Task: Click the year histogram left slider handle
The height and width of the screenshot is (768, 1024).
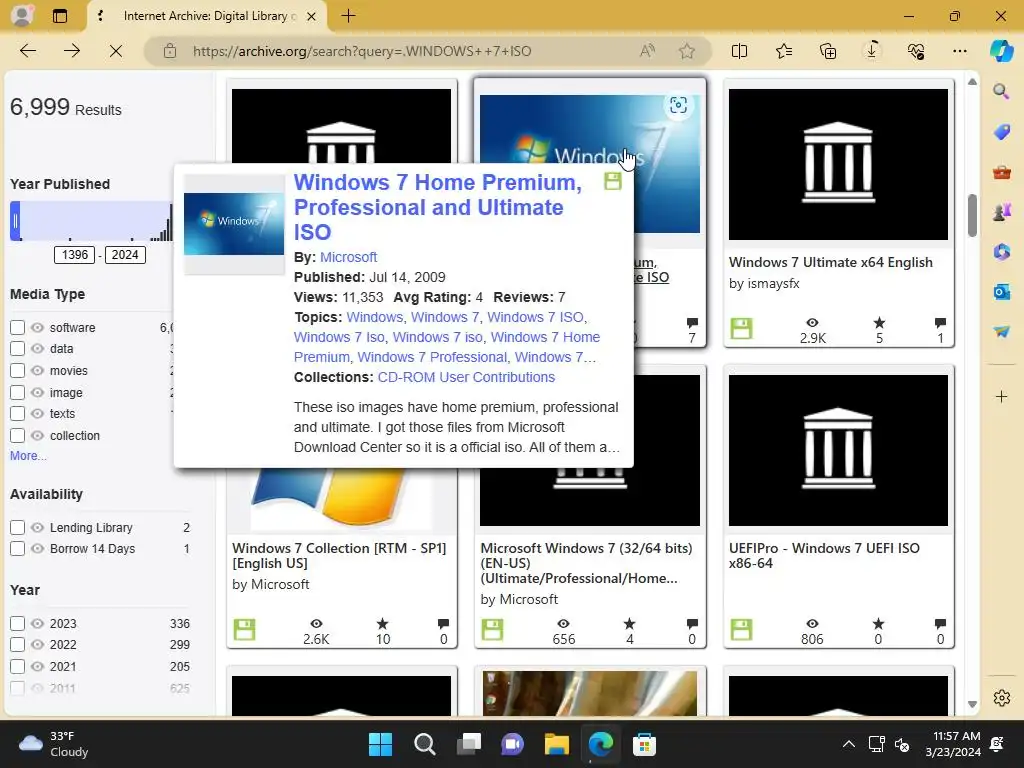Action: [x=15, y=221]
